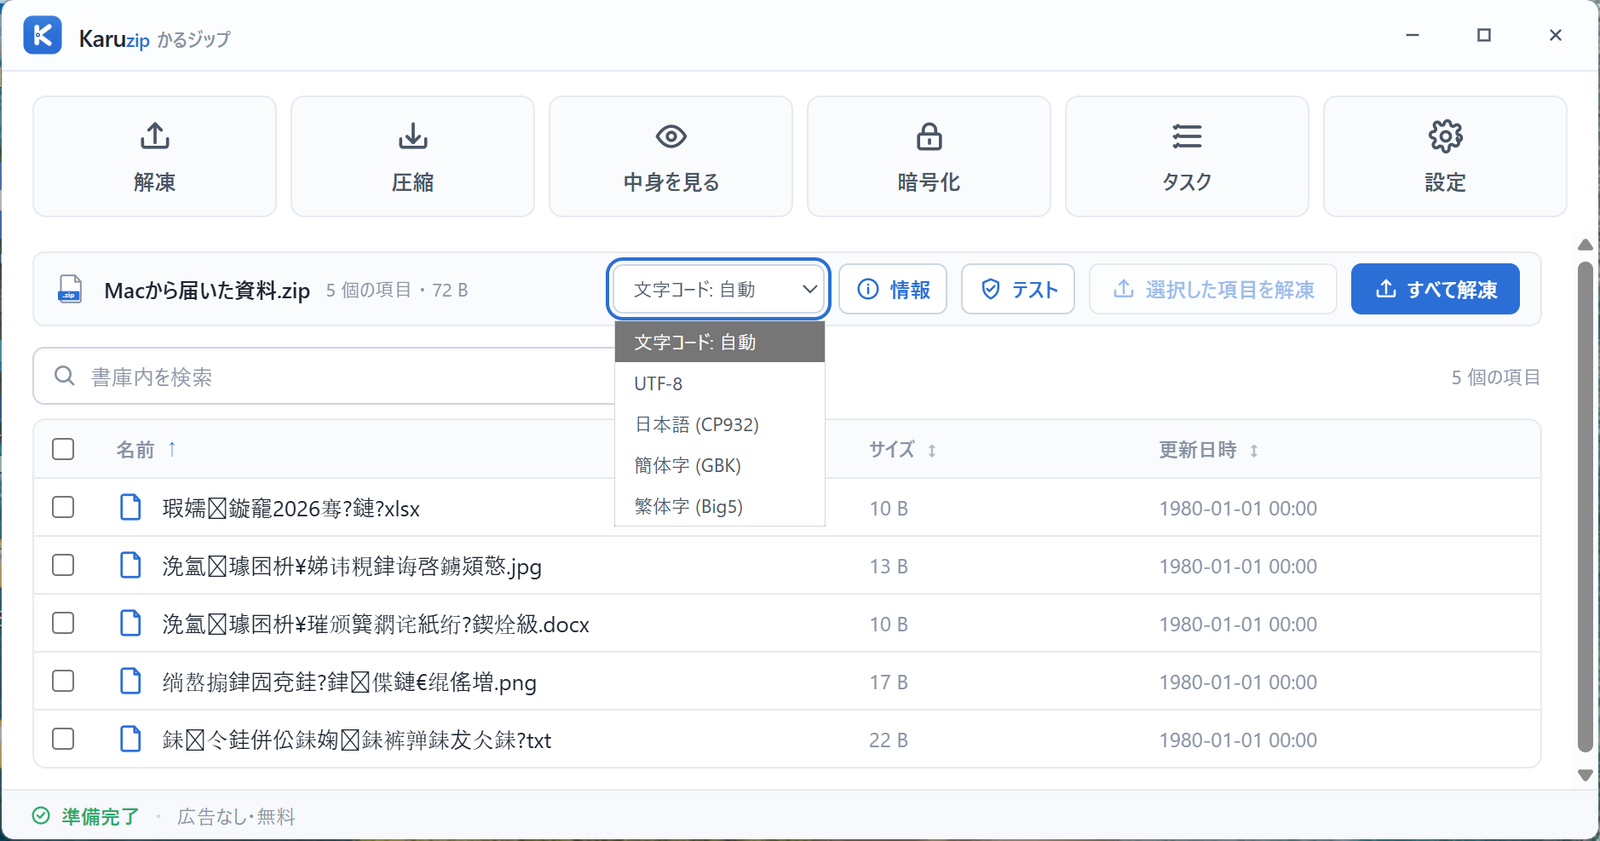Click the 5 個の項目 count beside search
Viewport: 1600px width, 841px height.
point(1496,377)
